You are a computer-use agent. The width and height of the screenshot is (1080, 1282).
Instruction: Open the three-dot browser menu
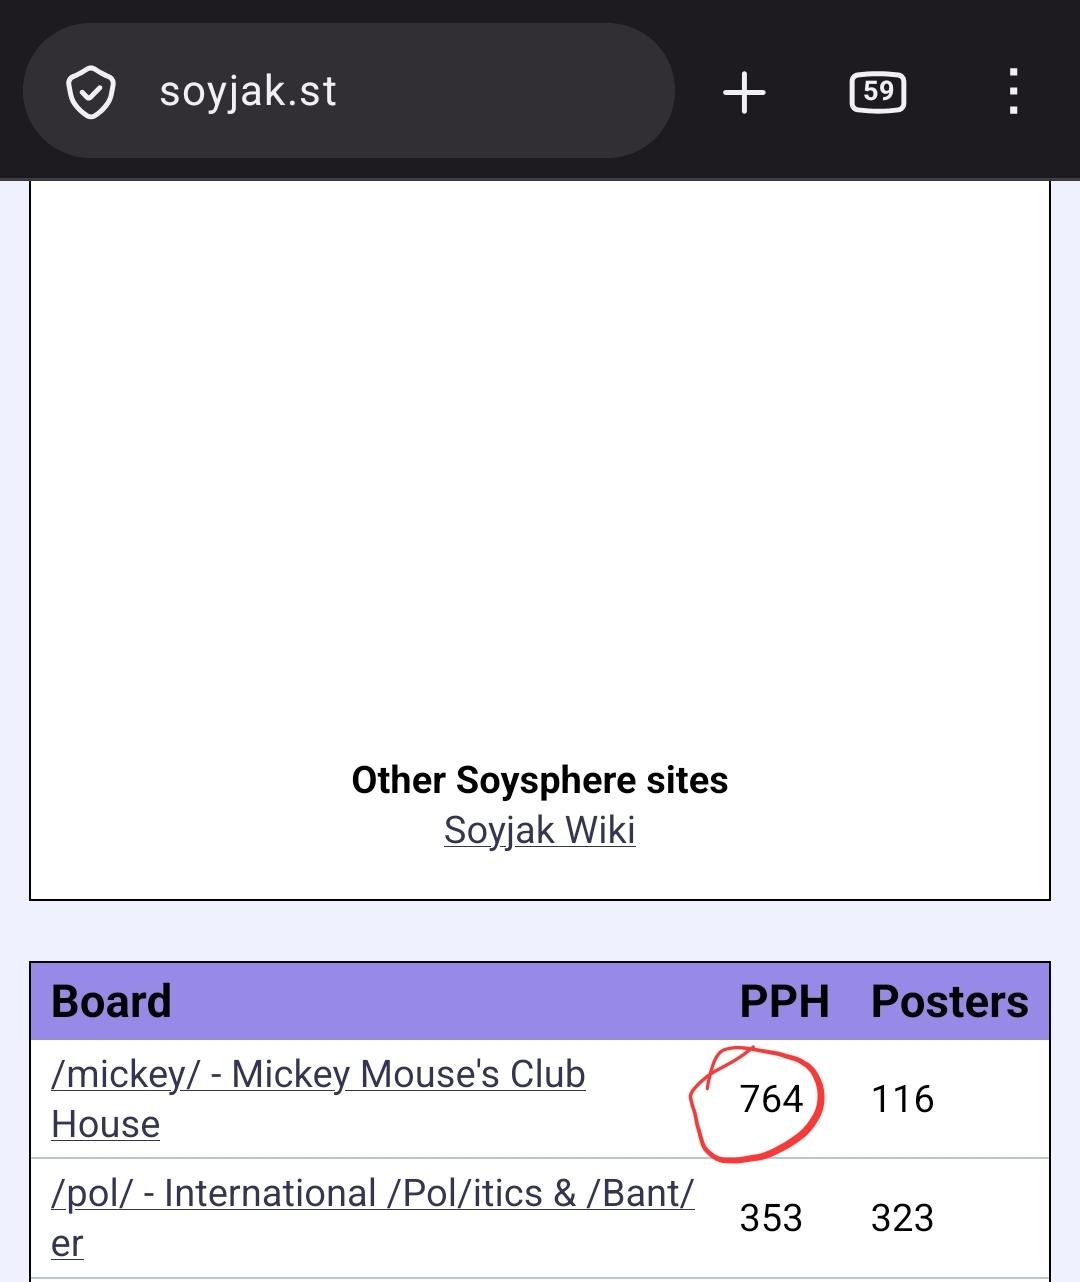(x=1013, y=92)
